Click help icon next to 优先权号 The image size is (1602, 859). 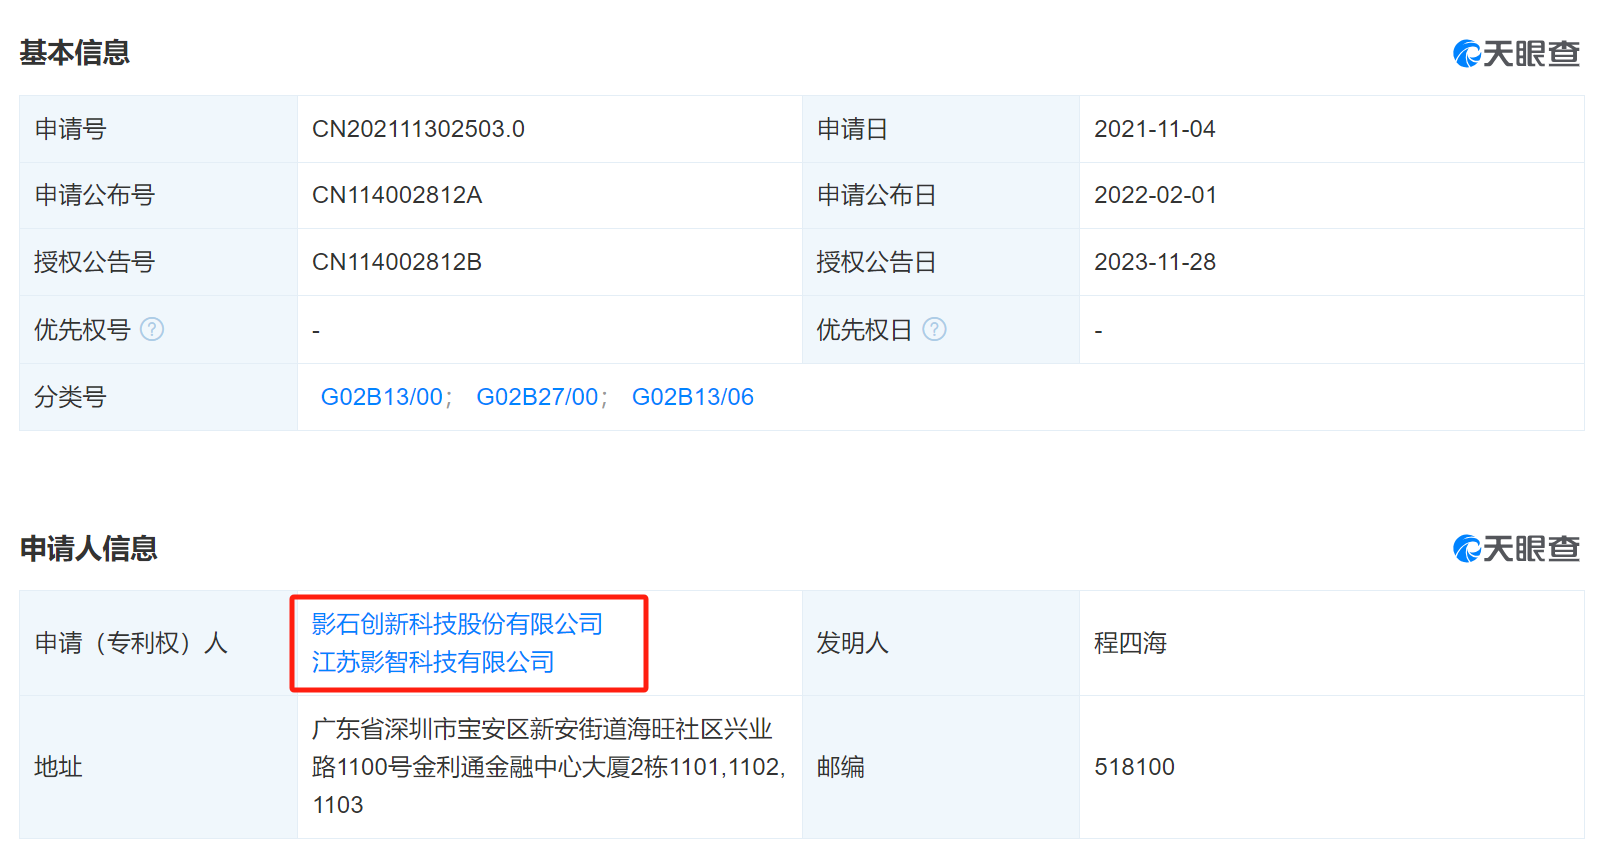[152, 329]
